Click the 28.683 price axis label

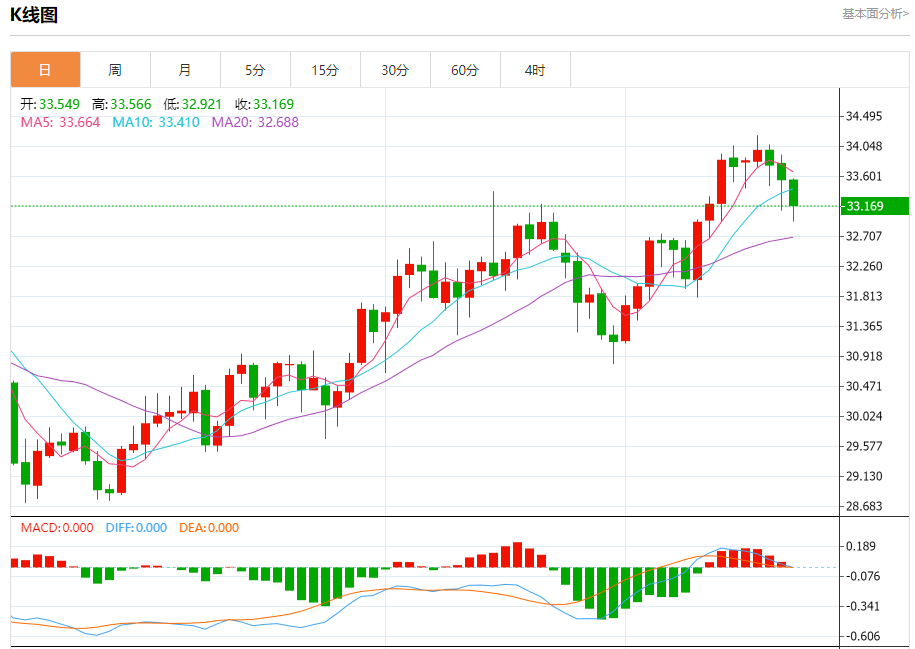[x=864, y=506]
